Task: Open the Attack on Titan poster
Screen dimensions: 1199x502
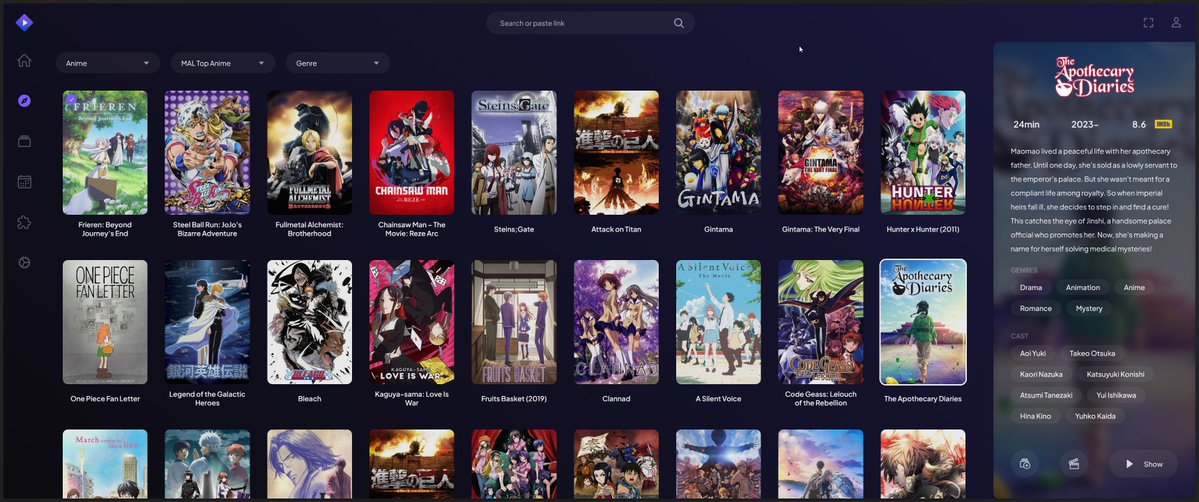Action: tap(616, 152)
